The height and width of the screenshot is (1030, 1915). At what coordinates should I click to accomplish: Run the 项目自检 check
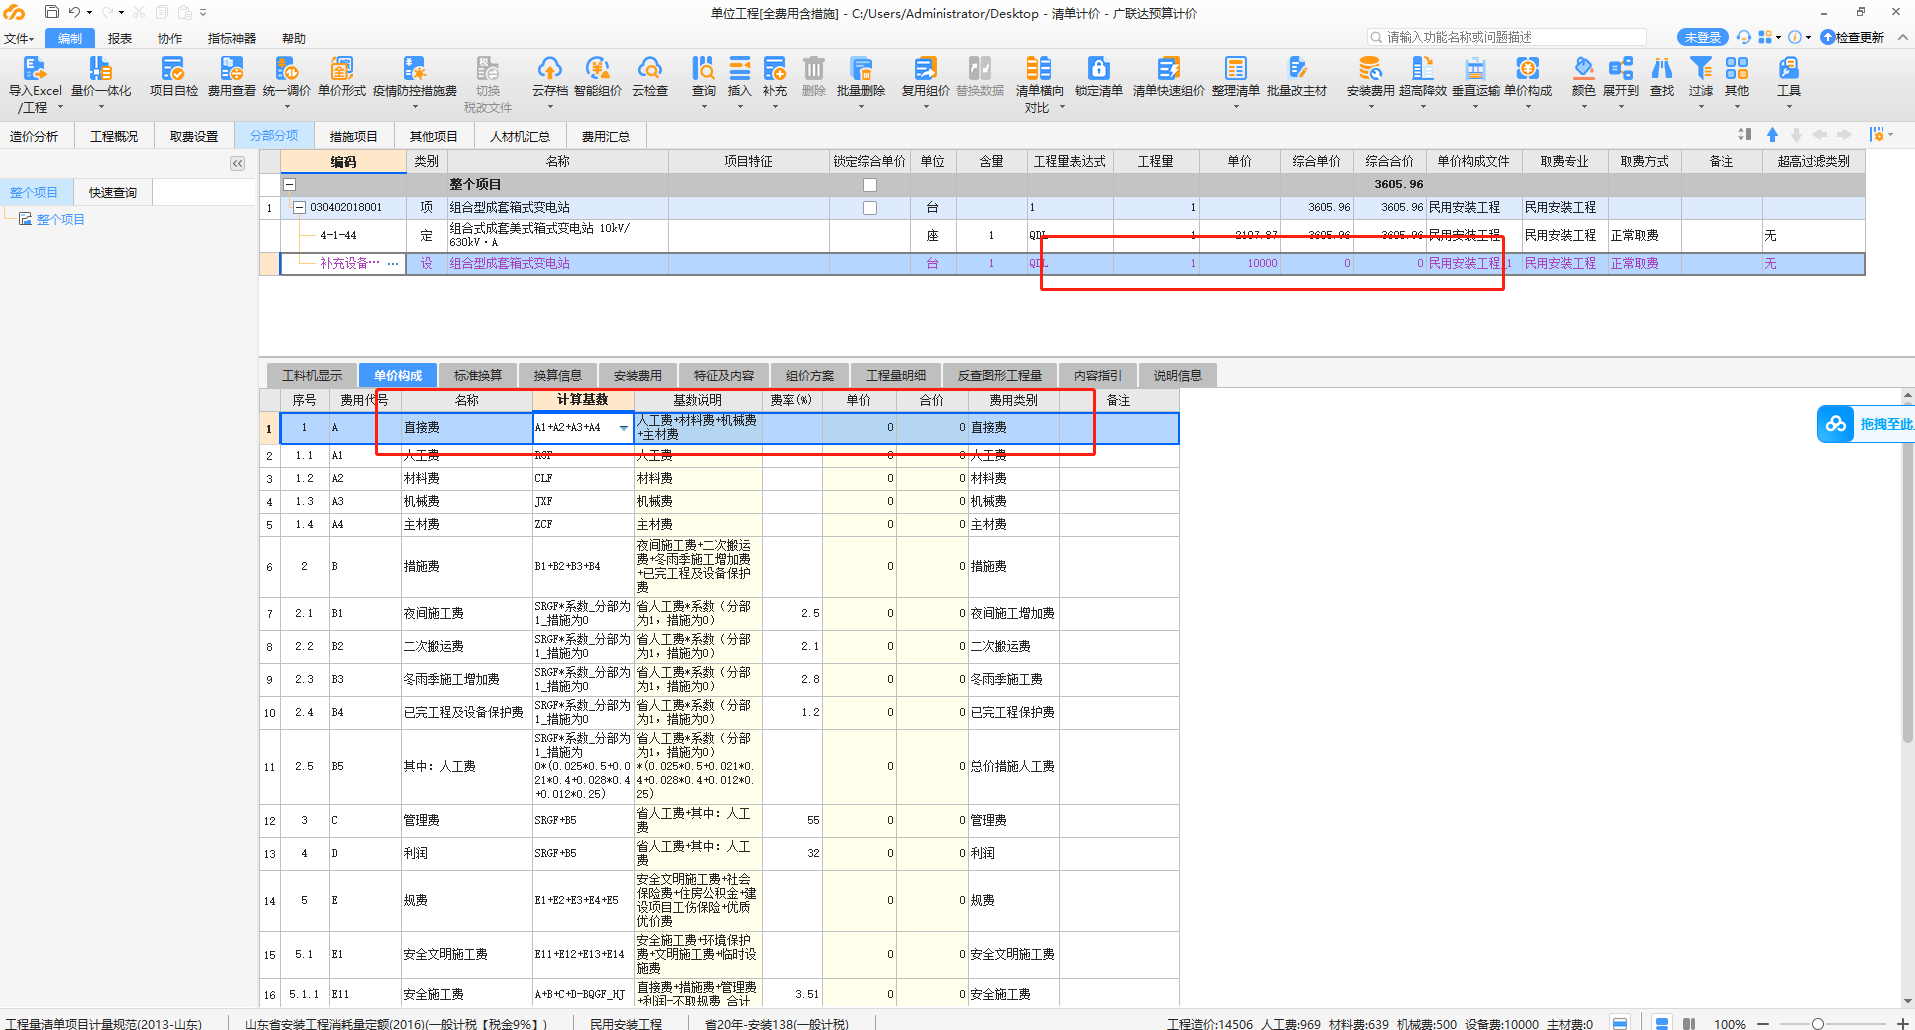click(x=173, y=68)
